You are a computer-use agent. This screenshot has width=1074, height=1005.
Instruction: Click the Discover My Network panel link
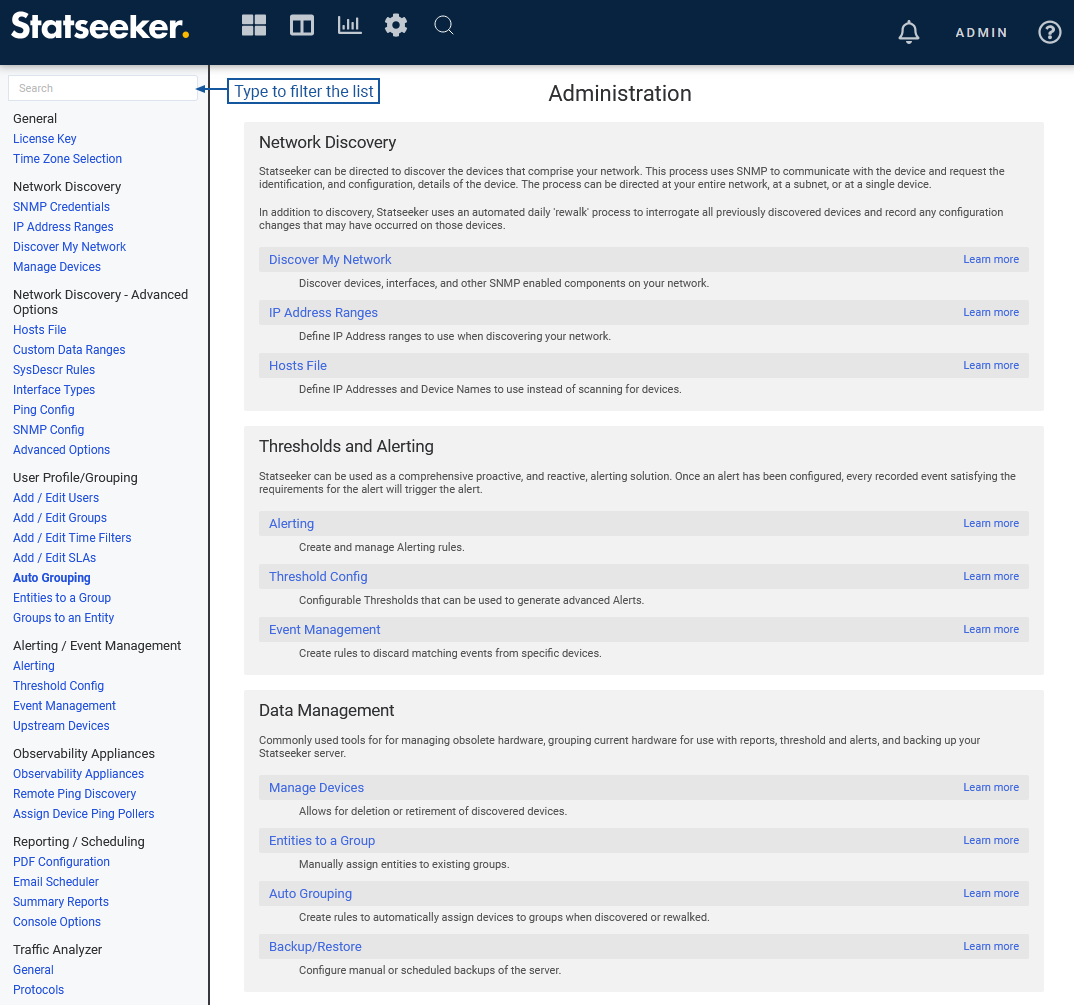click(x=330, y=260)
